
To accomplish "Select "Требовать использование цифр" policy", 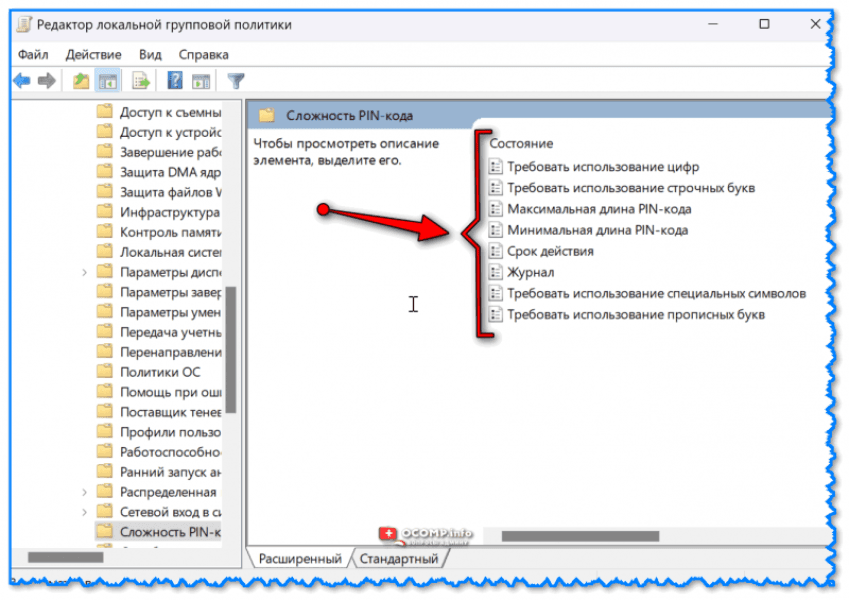I will (x=602, y=167).
